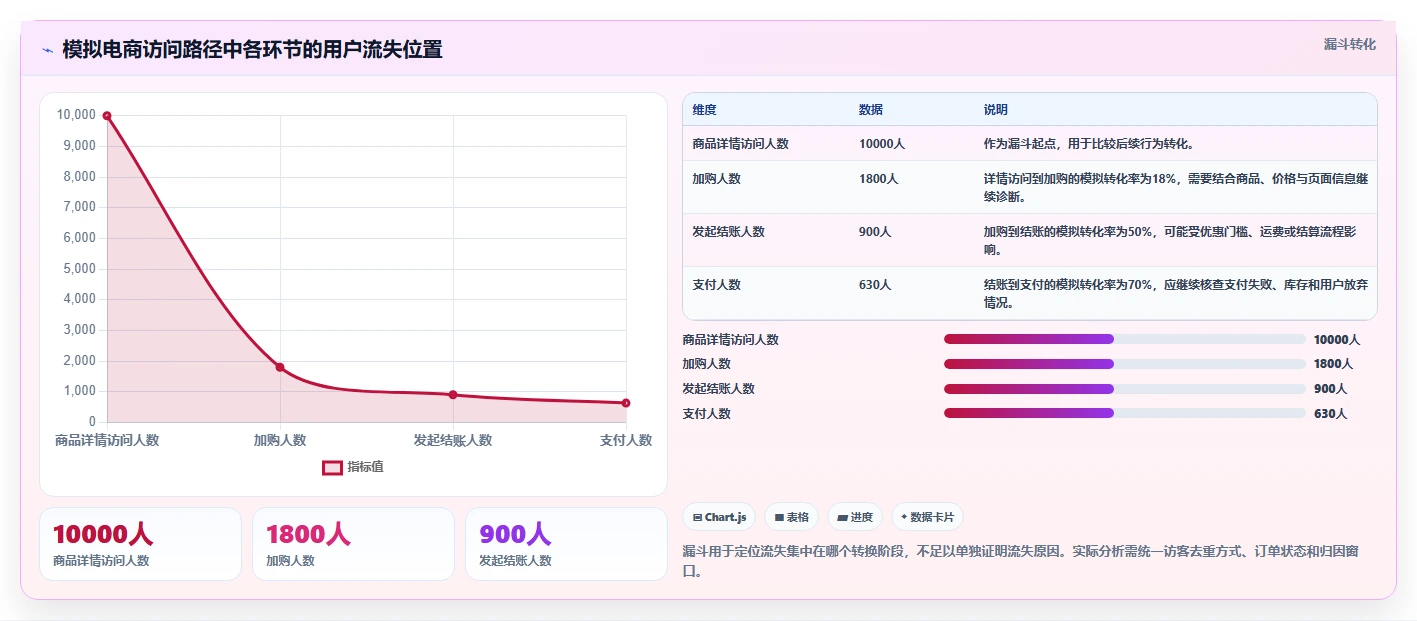Image resolution: width=1417 pixels, height=621 pixels.
Task: Click the 900人 data card
Action: pos(566,544)
